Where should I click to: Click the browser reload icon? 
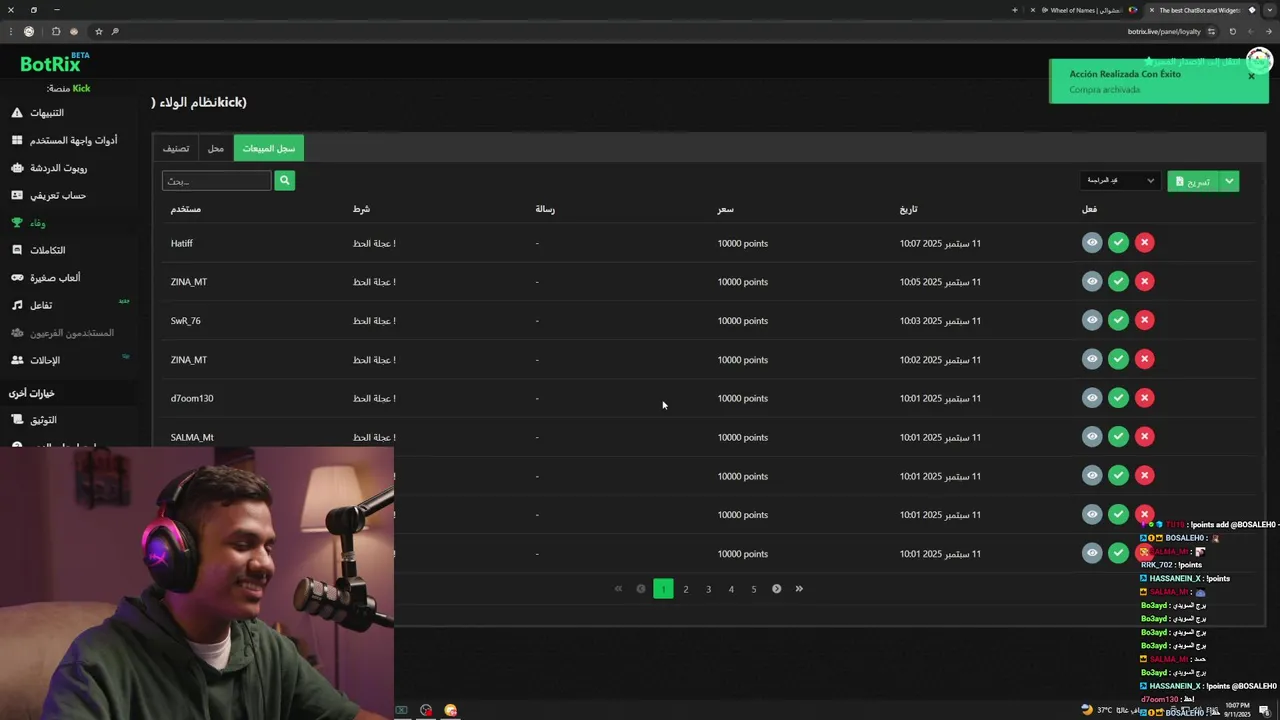pyautogui.click(x=1232, y=31)
